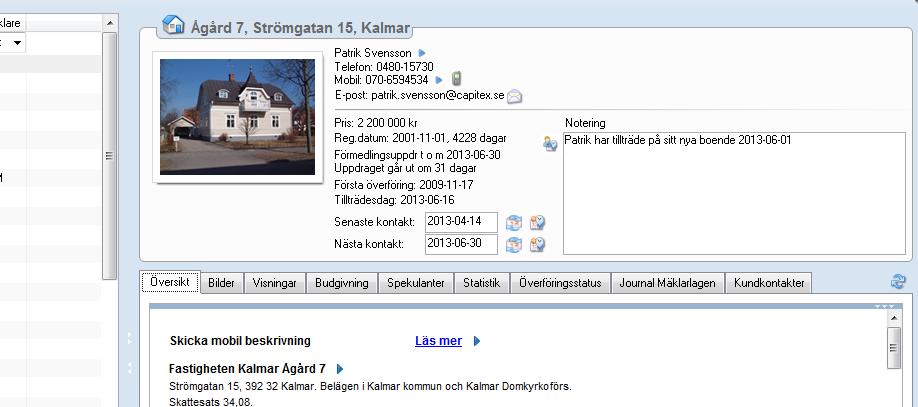Open the dropdown arrow in left list
Viewport: 918px width, 407px height.
tap(17, 43)
